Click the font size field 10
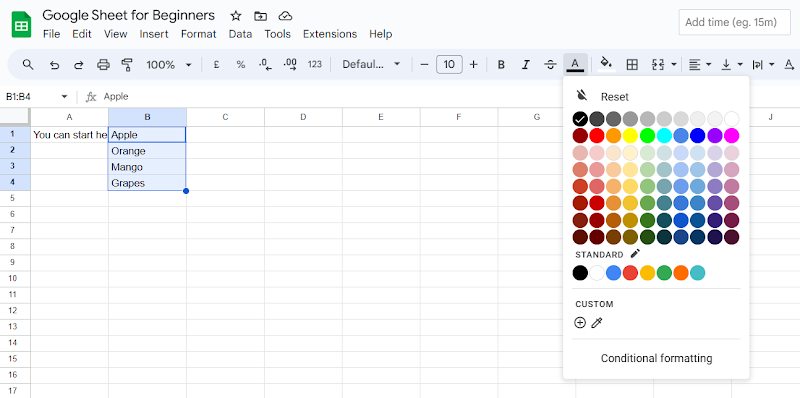The image size is (800, 398). [x=449, y=65]
